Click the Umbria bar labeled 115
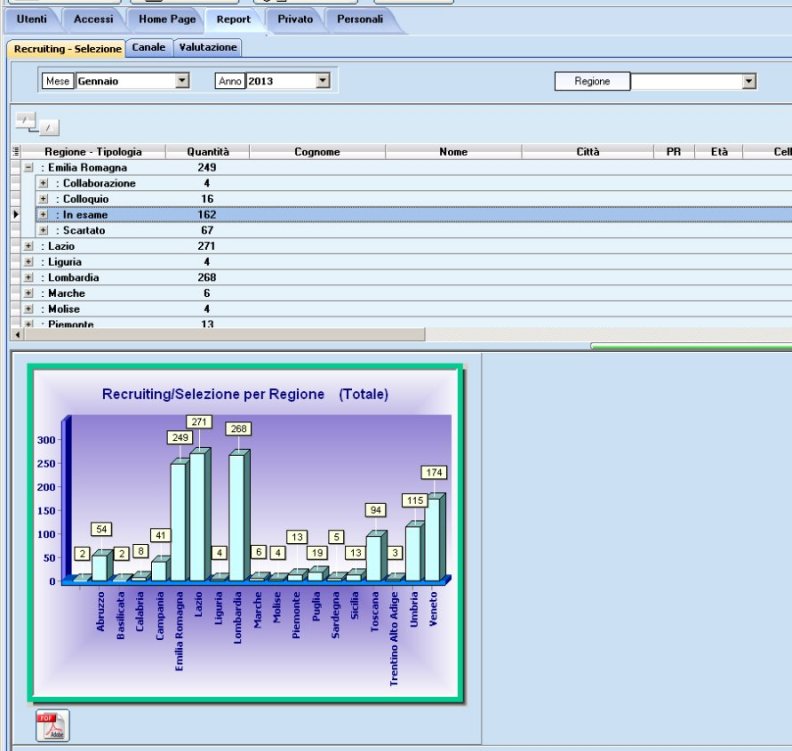 coord(414,553)
